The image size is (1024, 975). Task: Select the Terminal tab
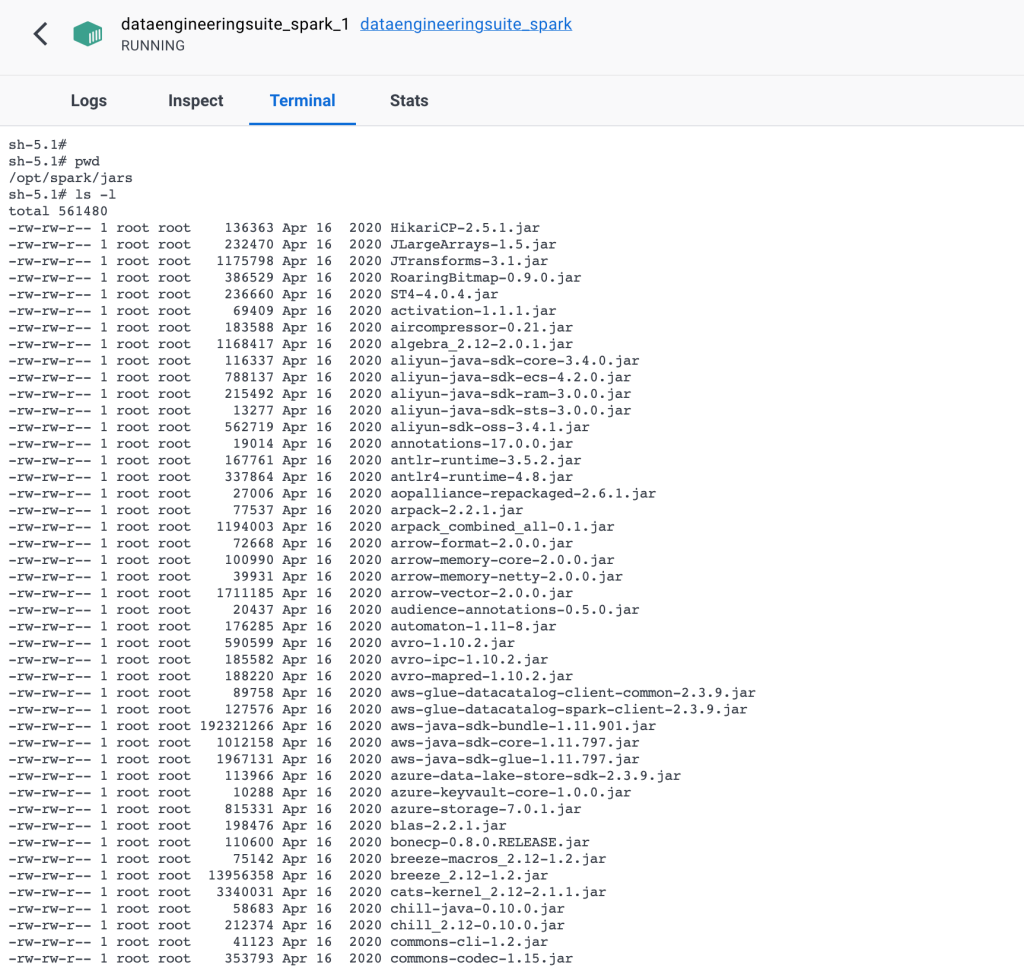pos(302,100)
